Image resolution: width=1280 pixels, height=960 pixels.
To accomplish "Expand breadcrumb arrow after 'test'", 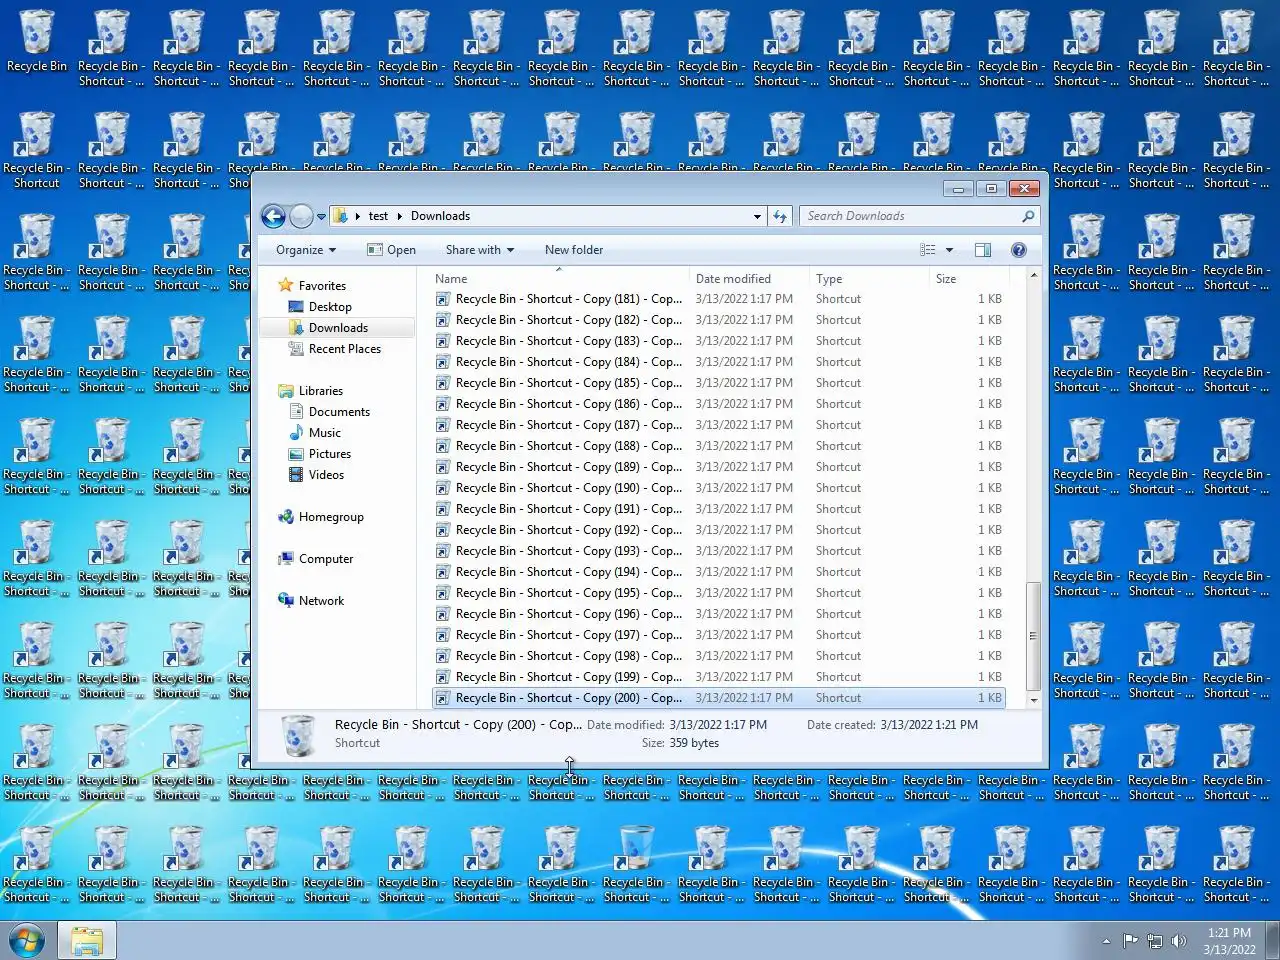I will (400, 216).
